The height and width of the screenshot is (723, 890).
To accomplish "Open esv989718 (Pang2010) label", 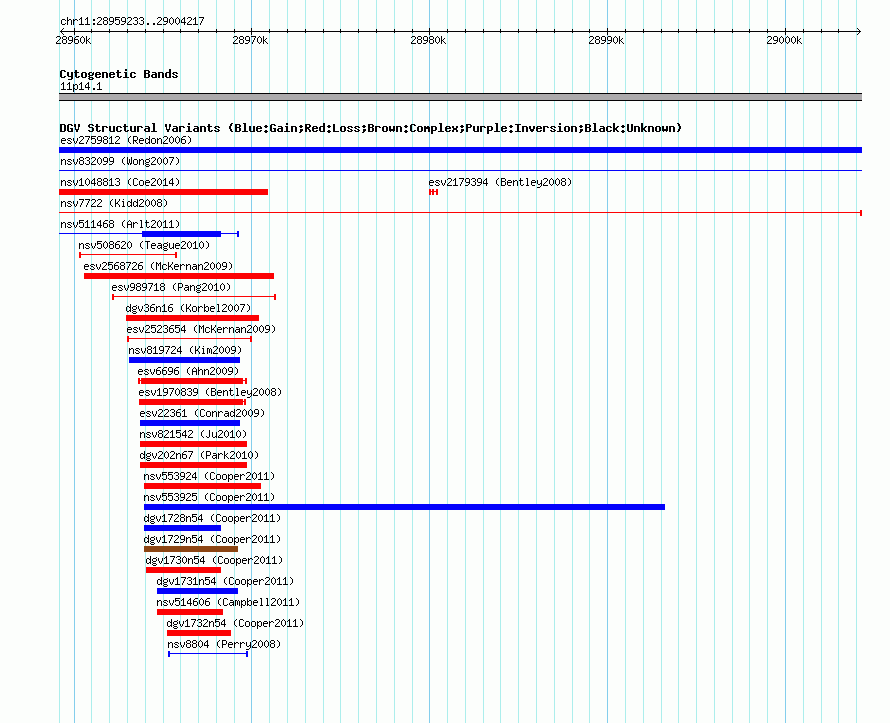I will (x=171, y=287).
